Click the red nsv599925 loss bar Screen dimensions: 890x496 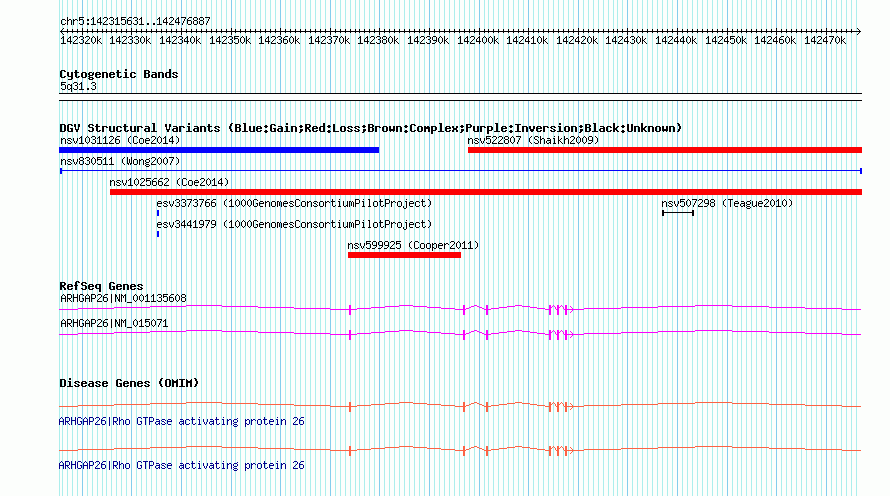click(404, 255)
